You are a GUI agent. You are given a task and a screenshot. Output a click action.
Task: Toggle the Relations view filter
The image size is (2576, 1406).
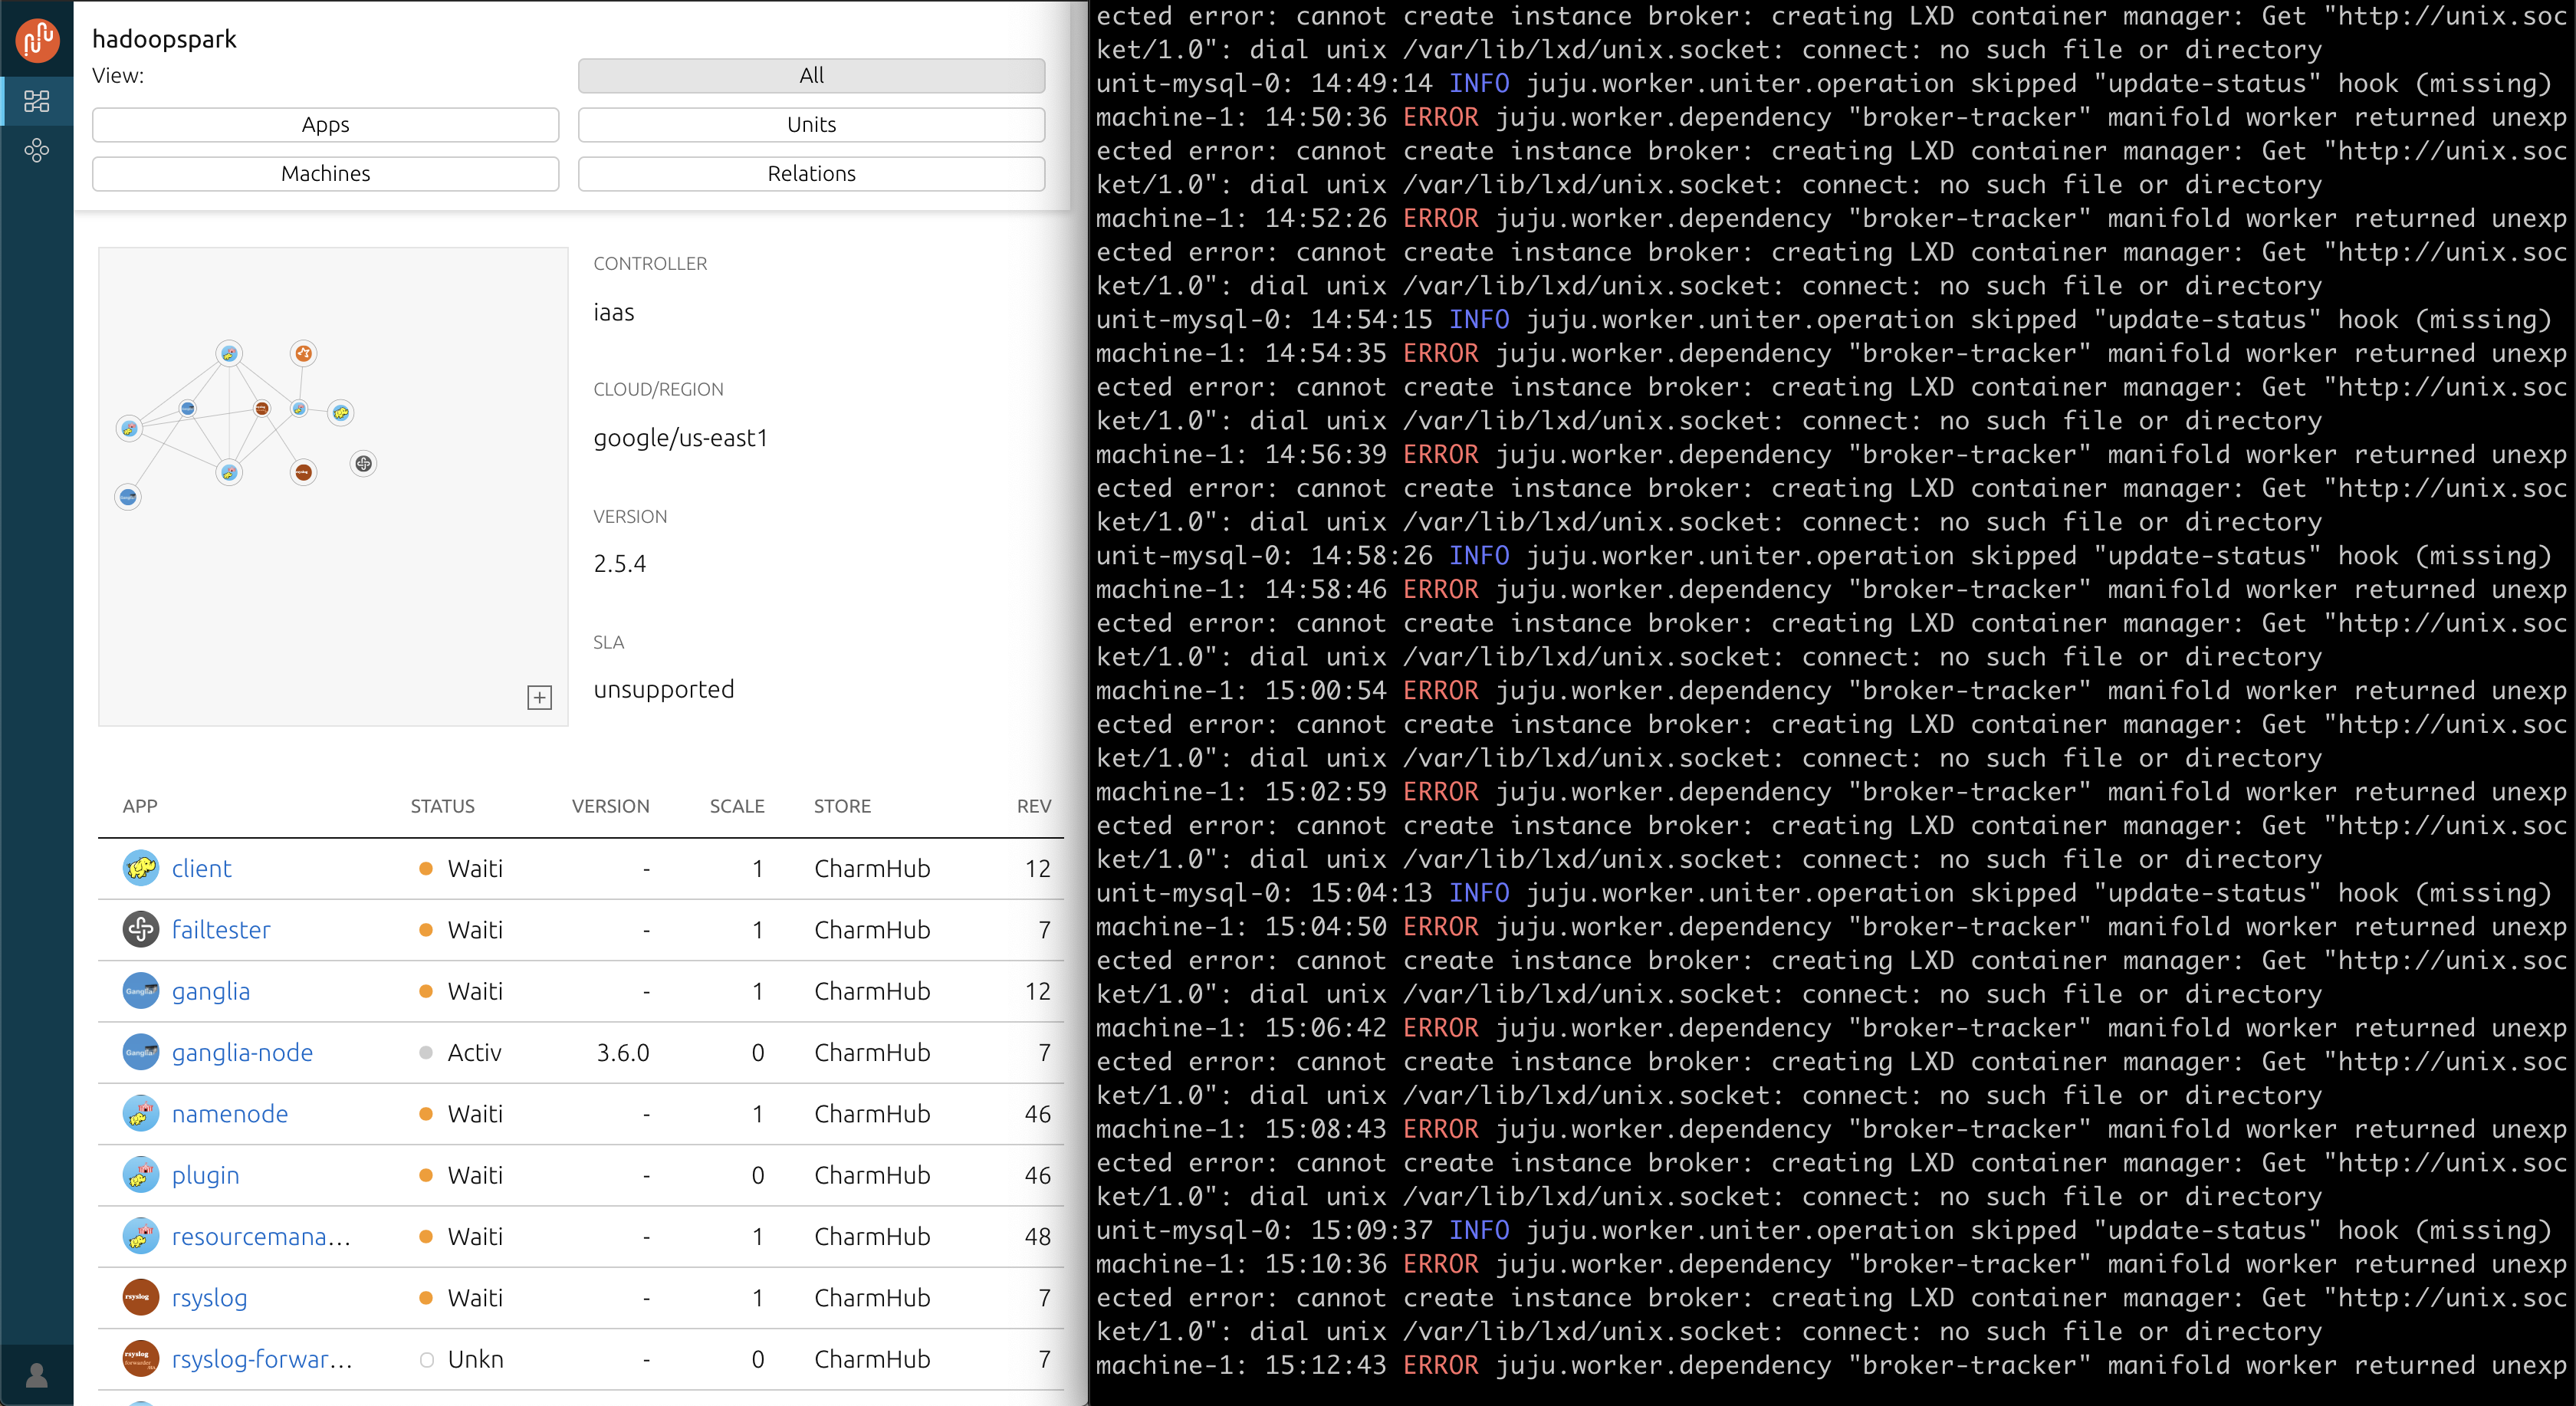pyautogui.click(x=810, y=173)
